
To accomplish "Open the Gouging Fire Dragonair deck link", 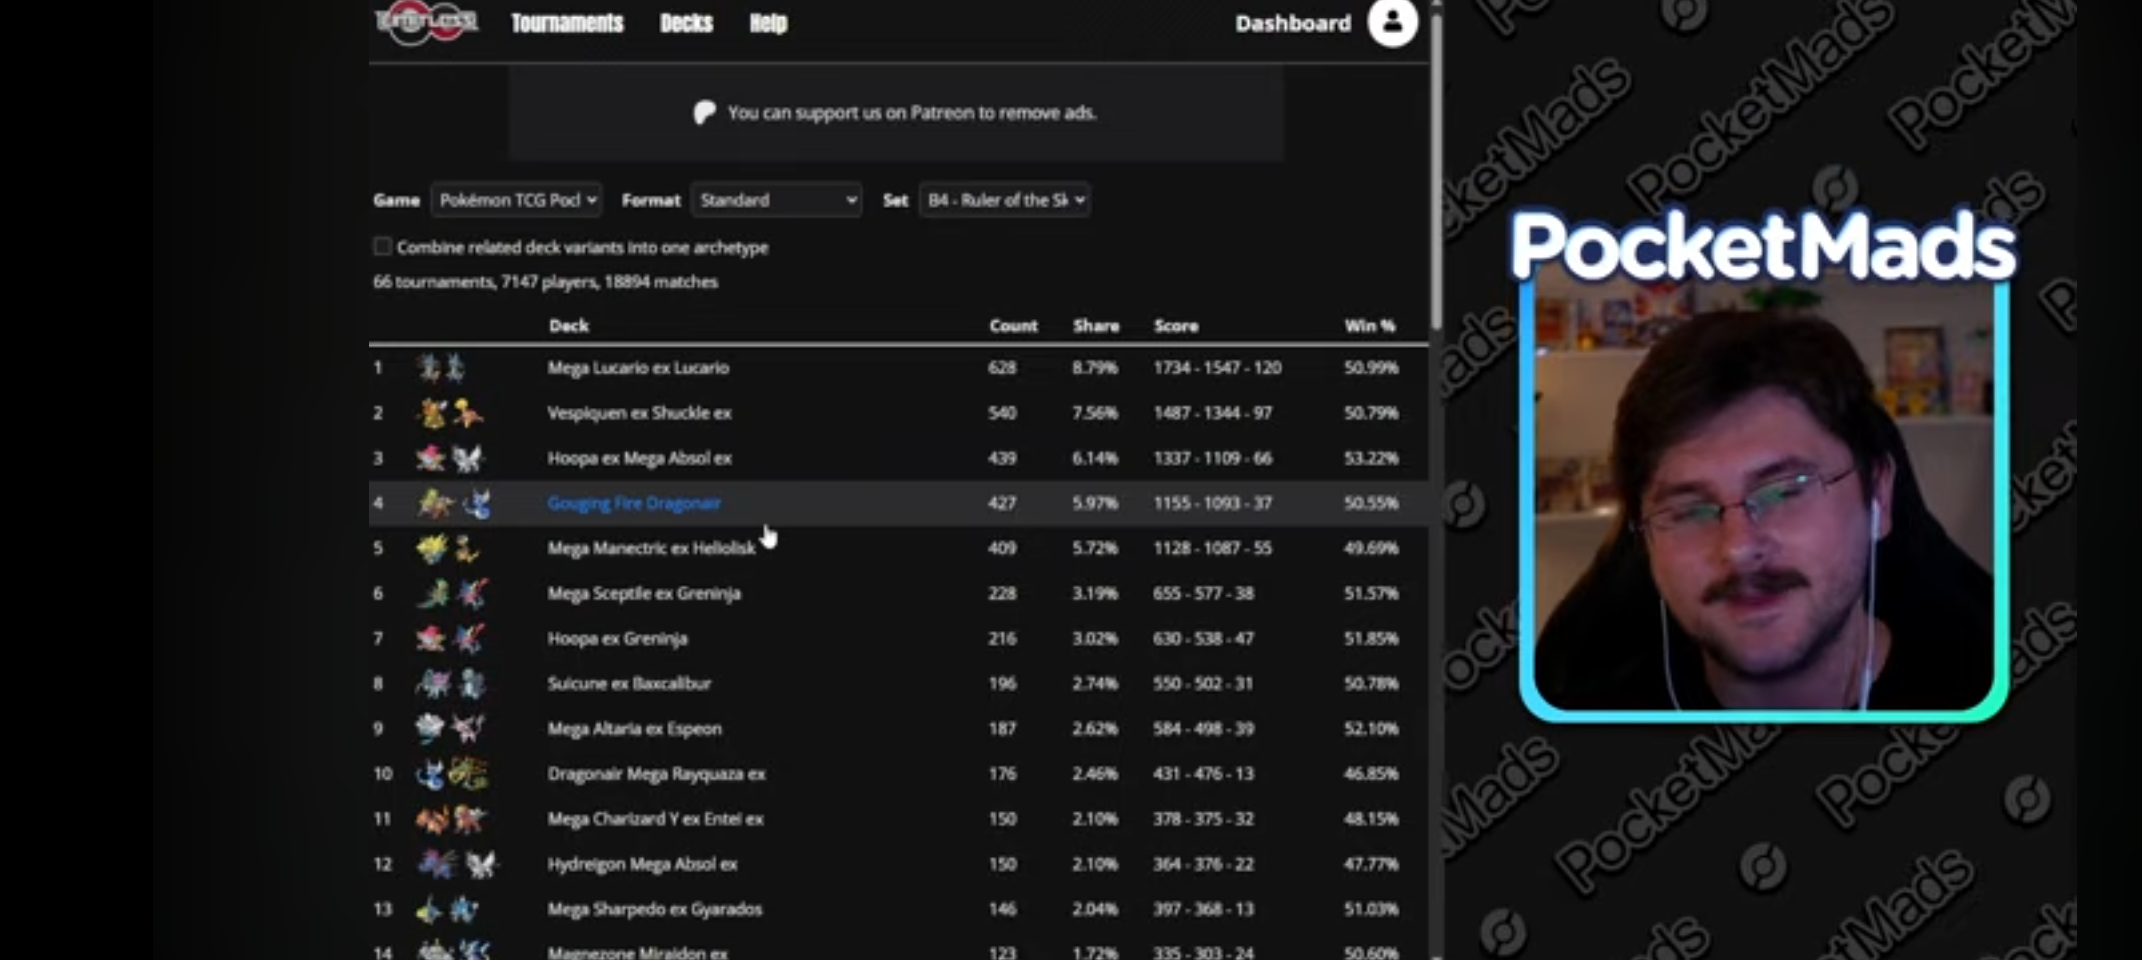I will [634, 503].
